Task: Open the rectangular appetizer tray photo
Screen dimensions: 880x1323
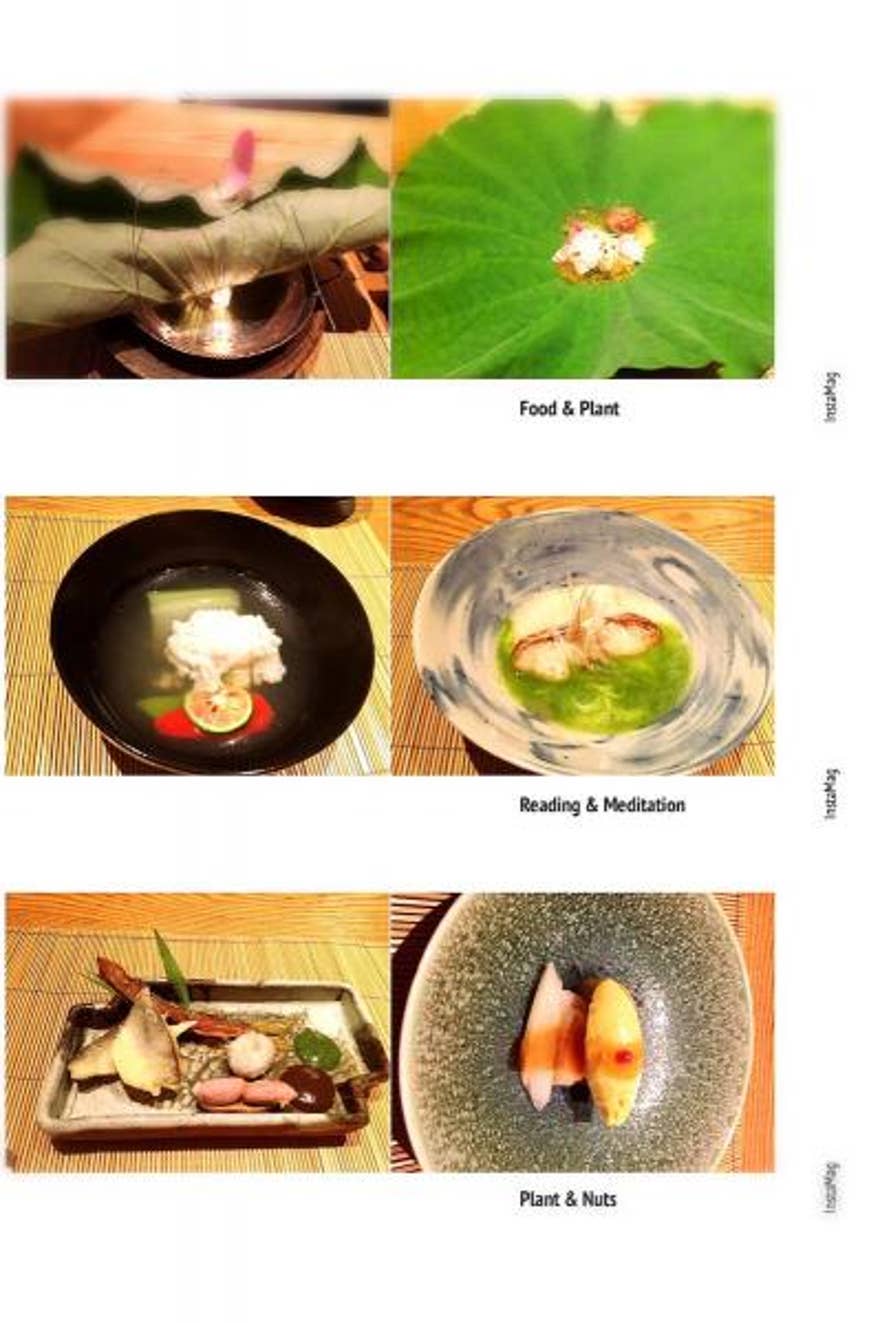Action: click(x=197, y=1032)
